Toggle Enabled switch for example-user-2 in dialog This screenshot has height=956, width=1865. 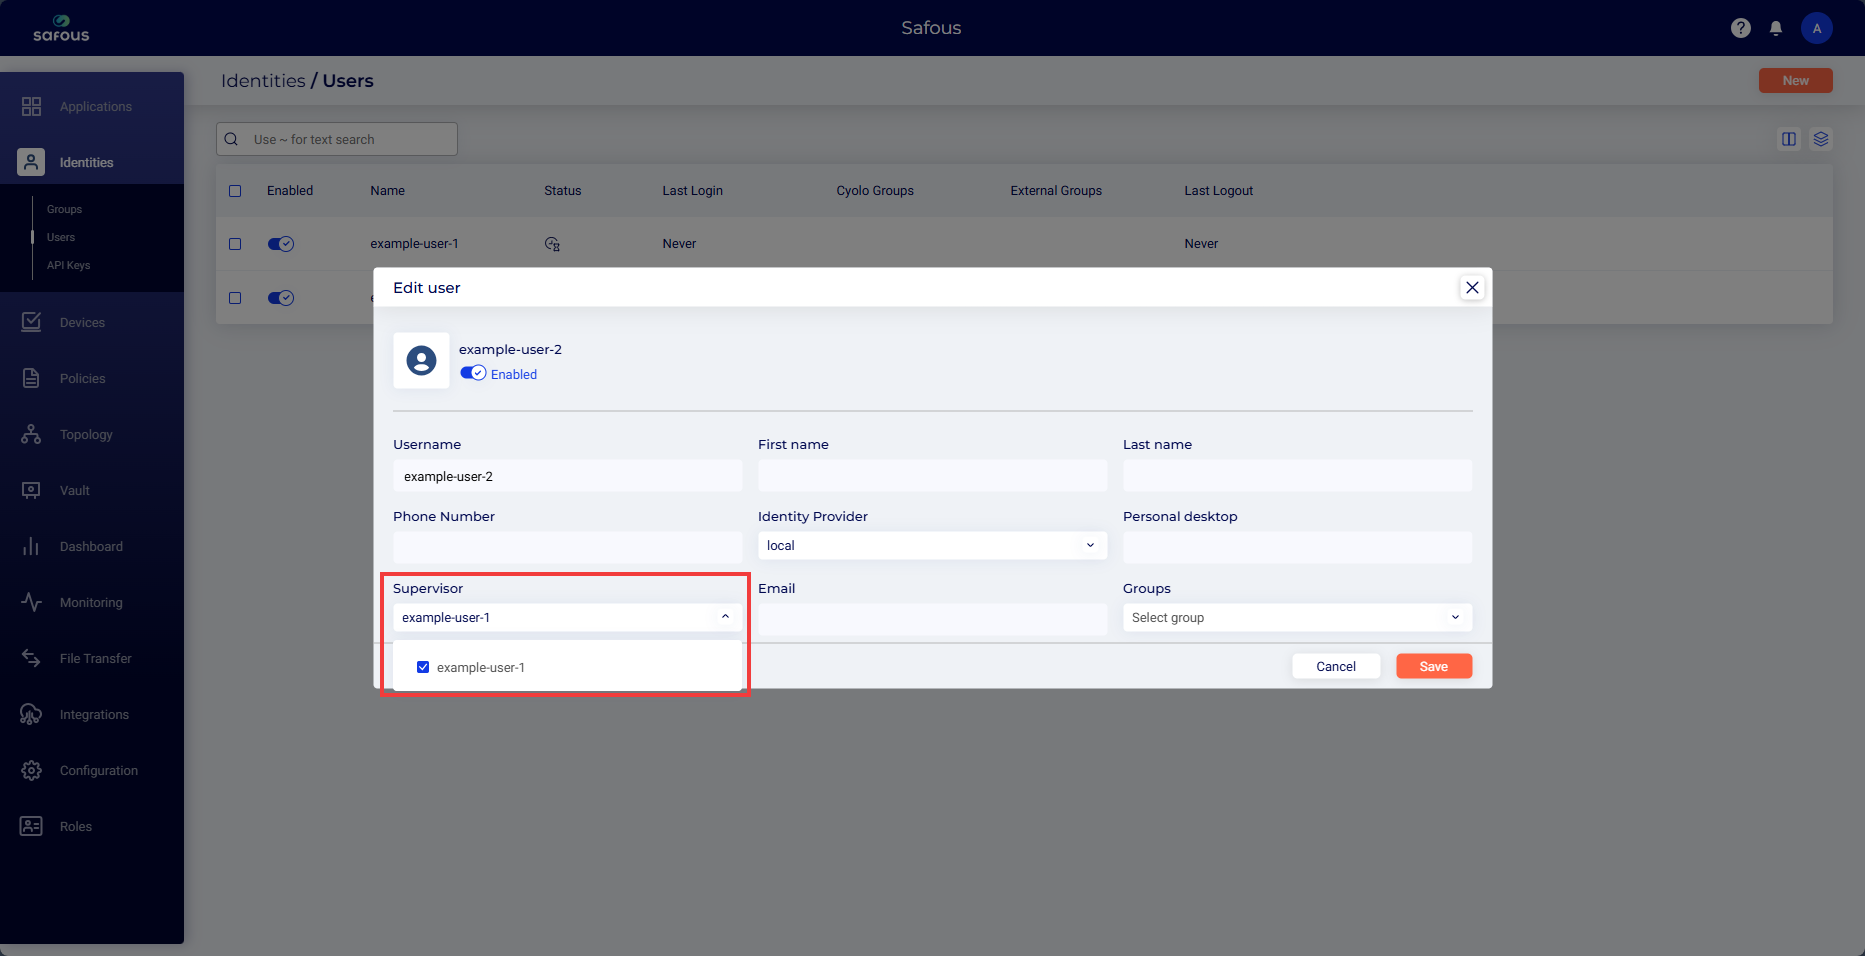click(x=473, y=373)
